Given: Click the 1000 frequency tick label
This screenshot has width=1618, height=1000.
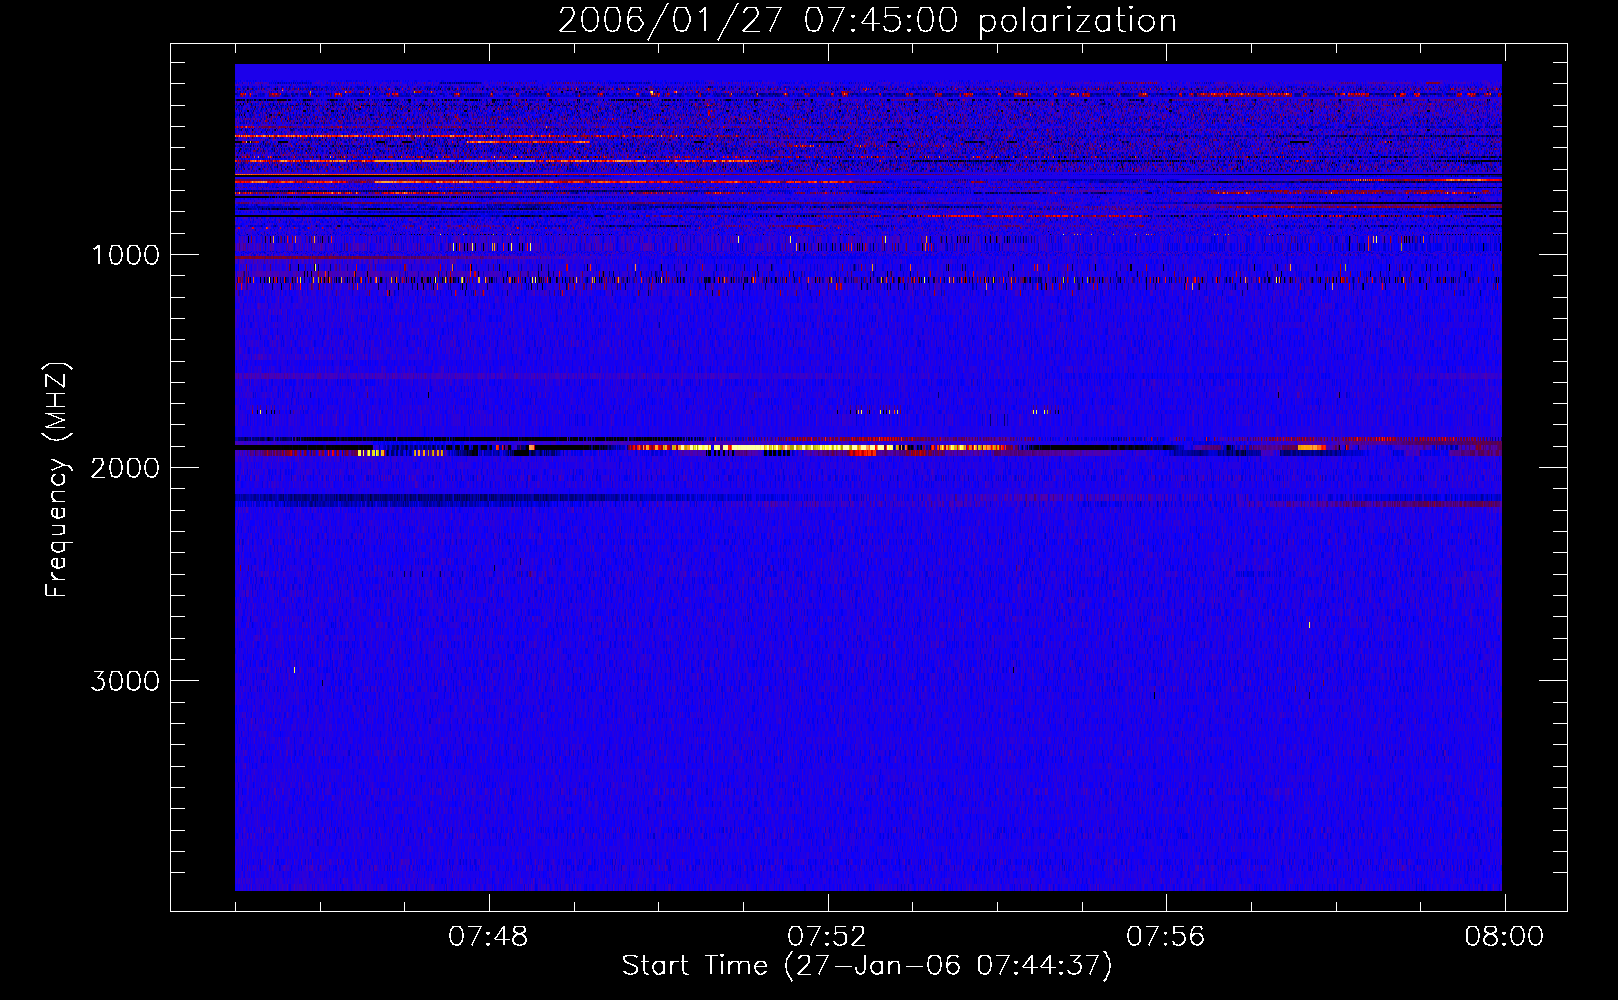Looking at the screenshot, I should pos(125,255).
